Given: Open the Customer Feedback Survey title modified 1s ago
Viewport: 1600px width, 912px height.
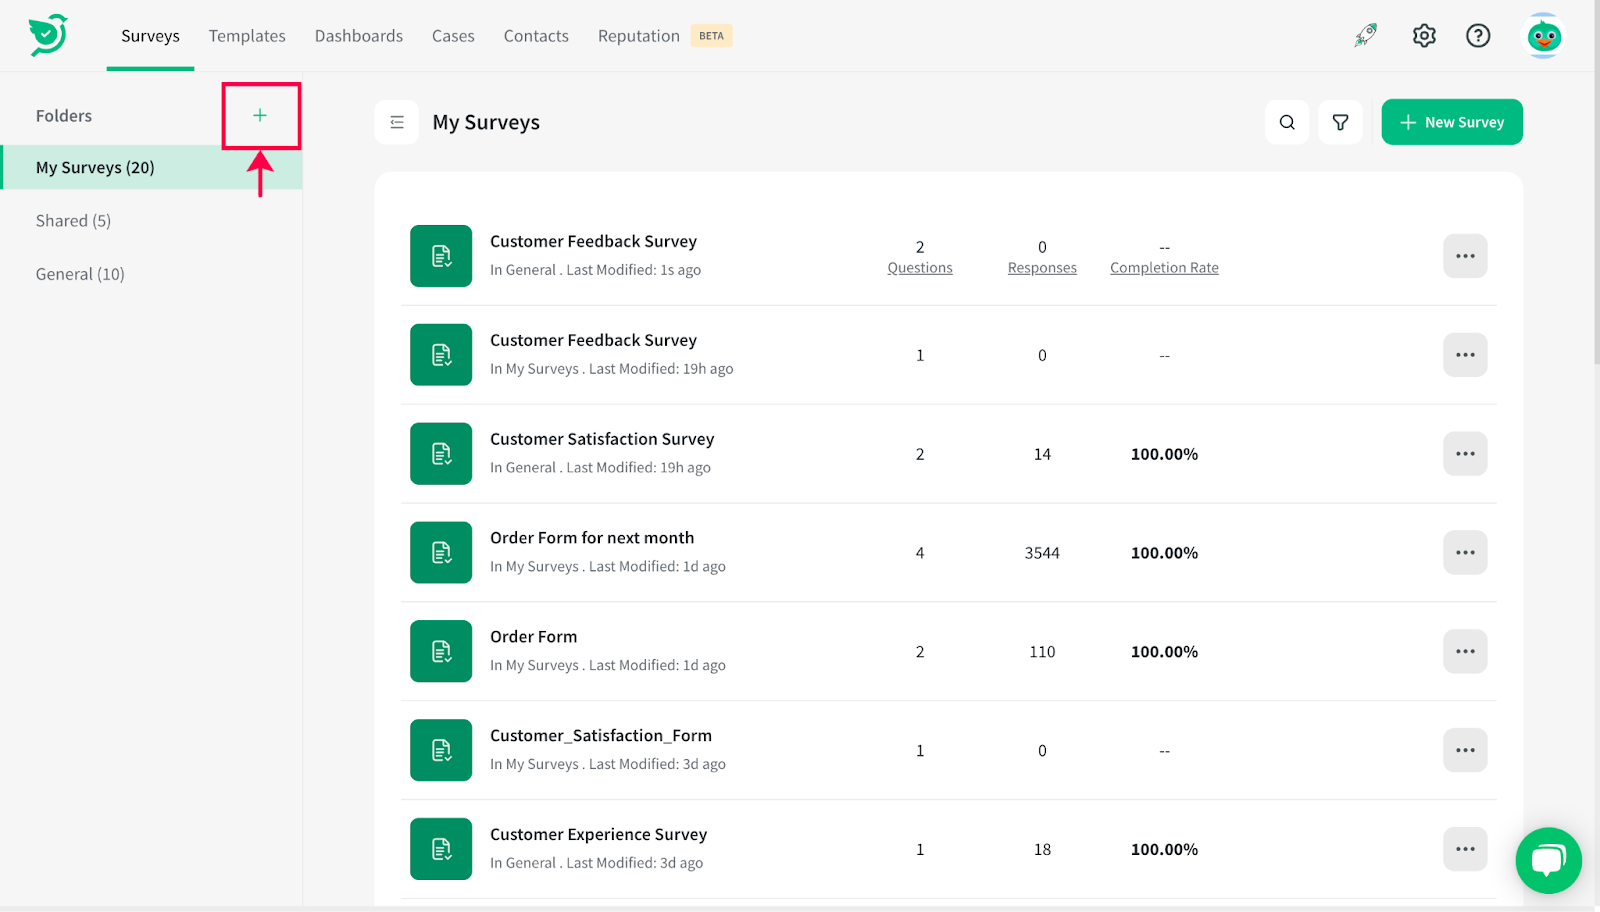Looking at the screenshot, I should click(593, 241).
